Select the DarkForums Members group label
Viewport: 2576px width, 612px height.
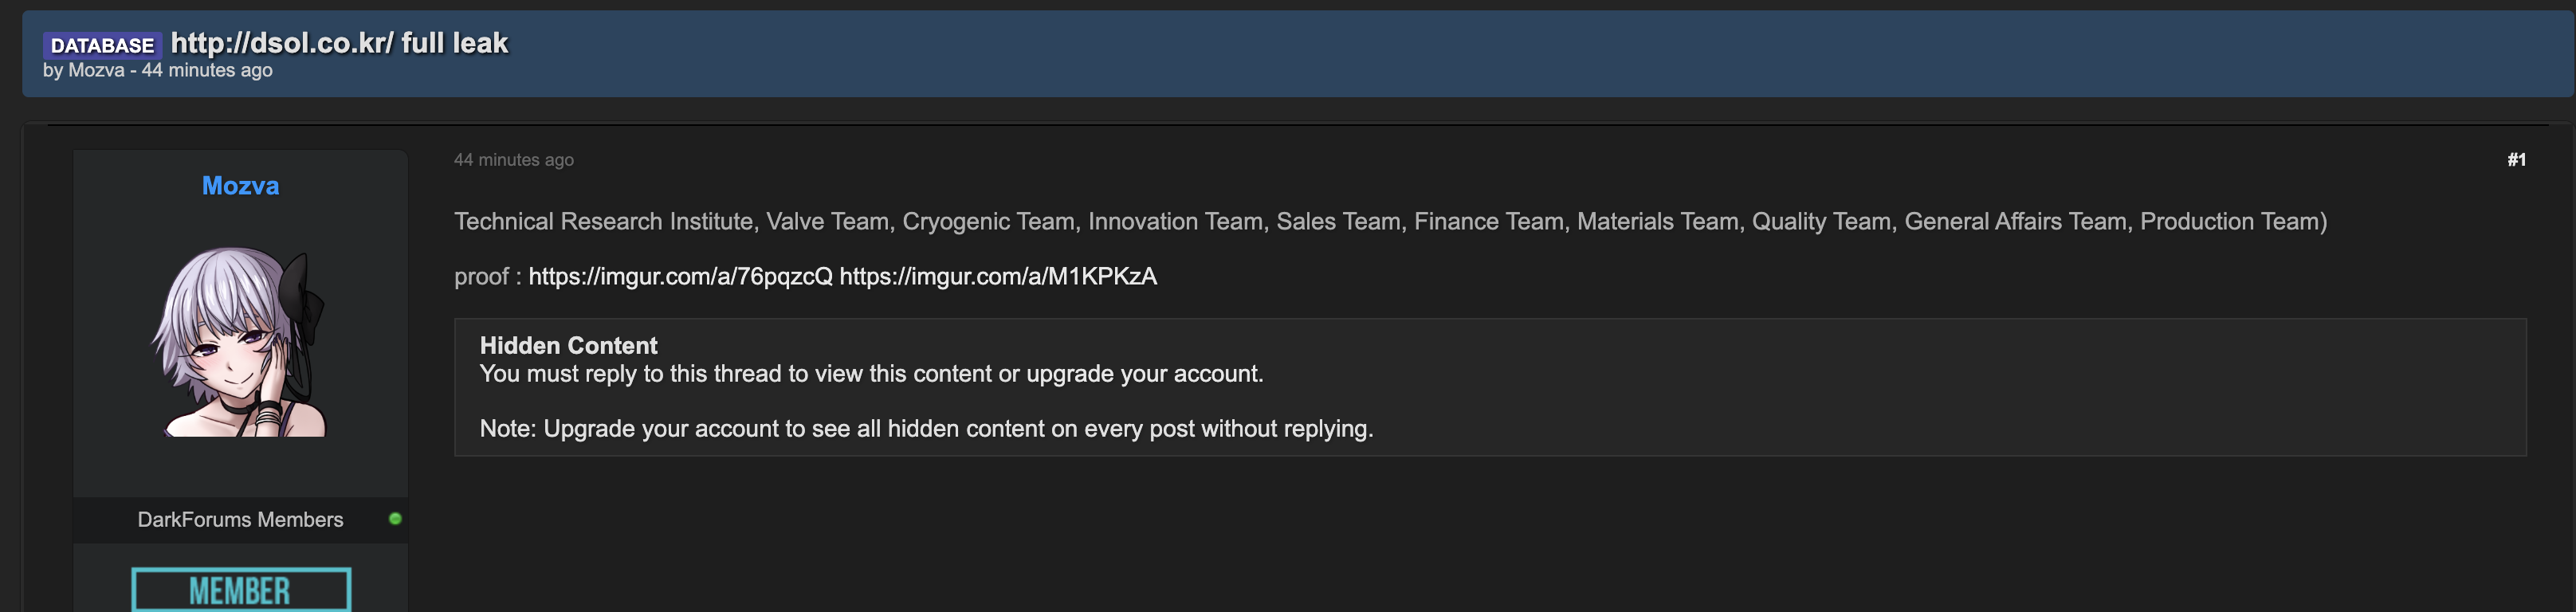point(240,520)
